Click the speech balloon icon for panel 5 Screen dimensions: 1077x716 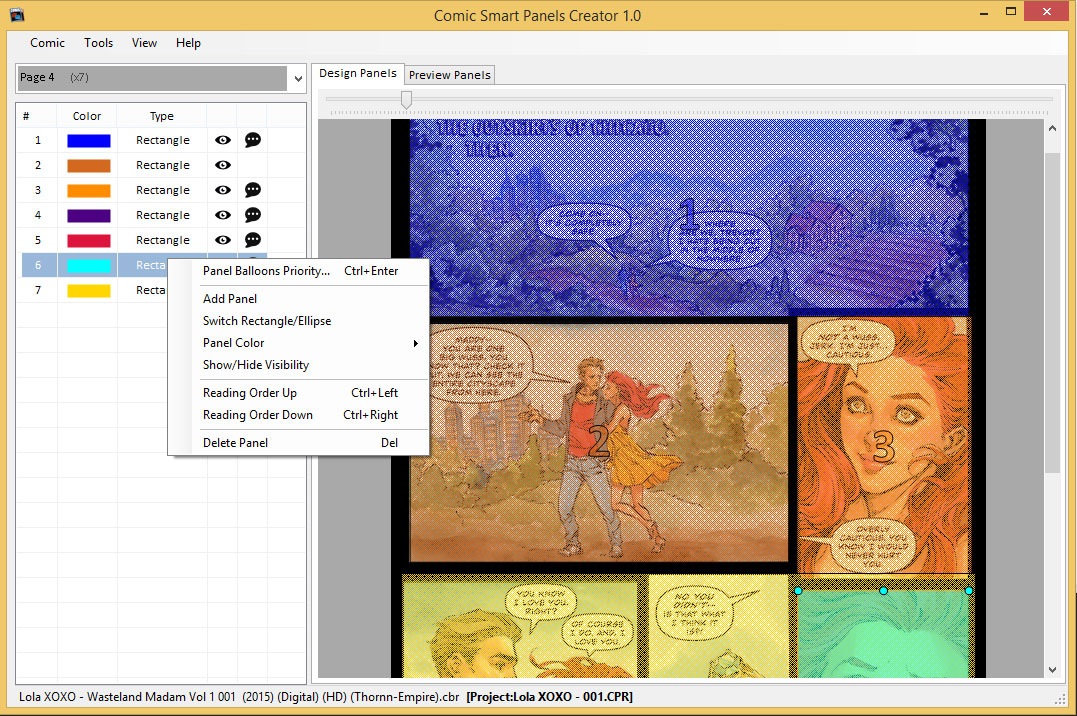click(x=253, y=240)
